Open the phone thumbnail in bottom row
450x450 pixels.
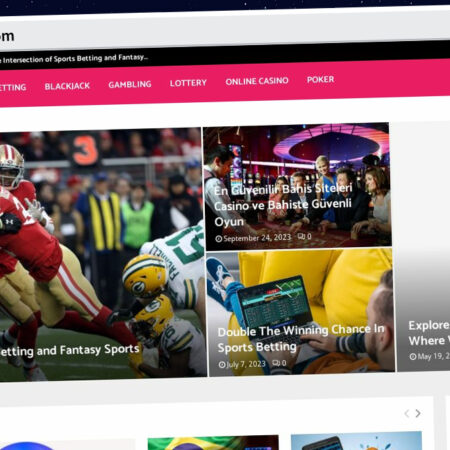pyautogui.click(x=356, y=441)
